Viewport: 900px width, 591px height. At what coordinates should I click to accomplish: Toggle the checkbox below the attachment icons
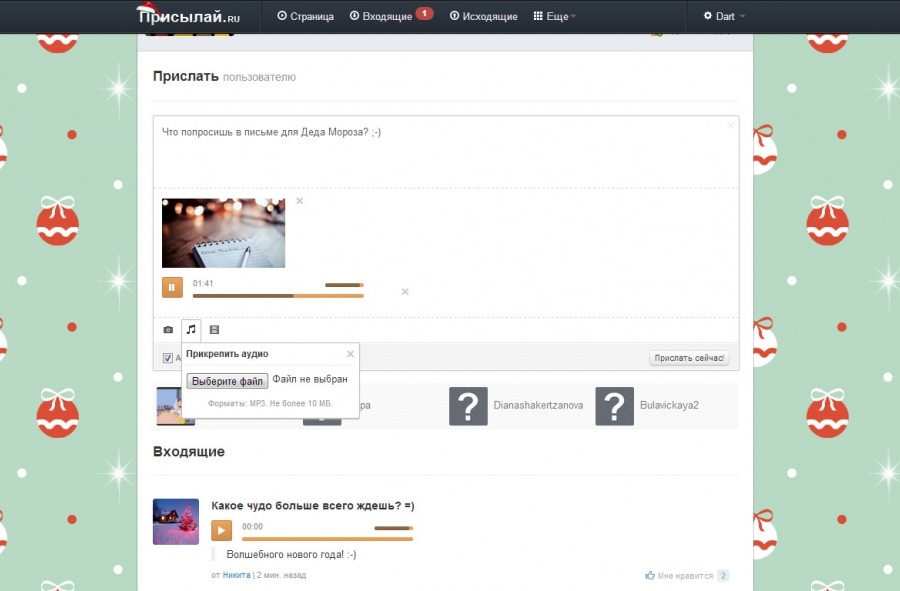168,358
